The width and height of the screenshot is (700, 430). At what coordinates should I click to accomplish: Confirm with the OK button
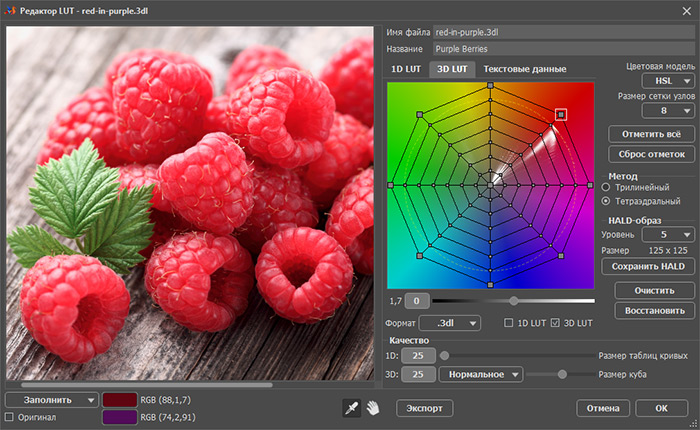[662, 408]
